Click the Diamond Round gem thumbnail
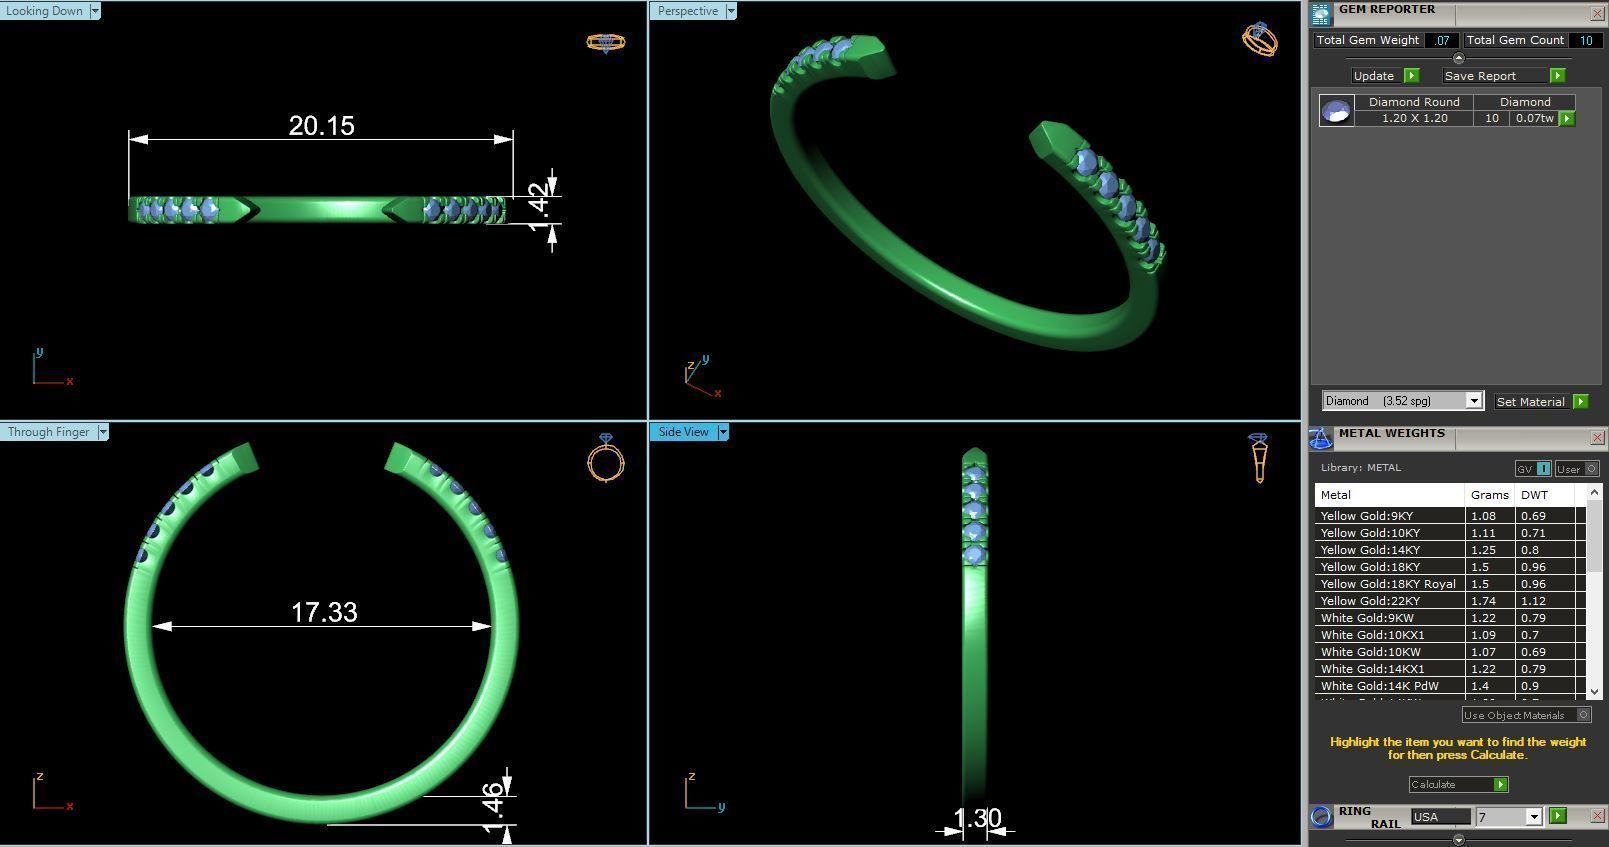This screenshot has height=847, width=1609. click(1336, 110)
